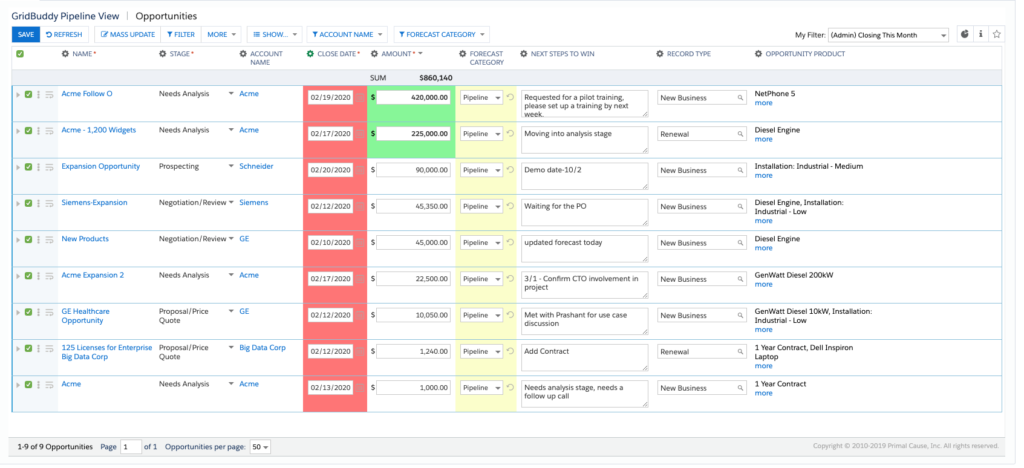Open the Stage dropdown for Acme Follow O
Viewport: 1024px width, 468px height.
[231, 94]
